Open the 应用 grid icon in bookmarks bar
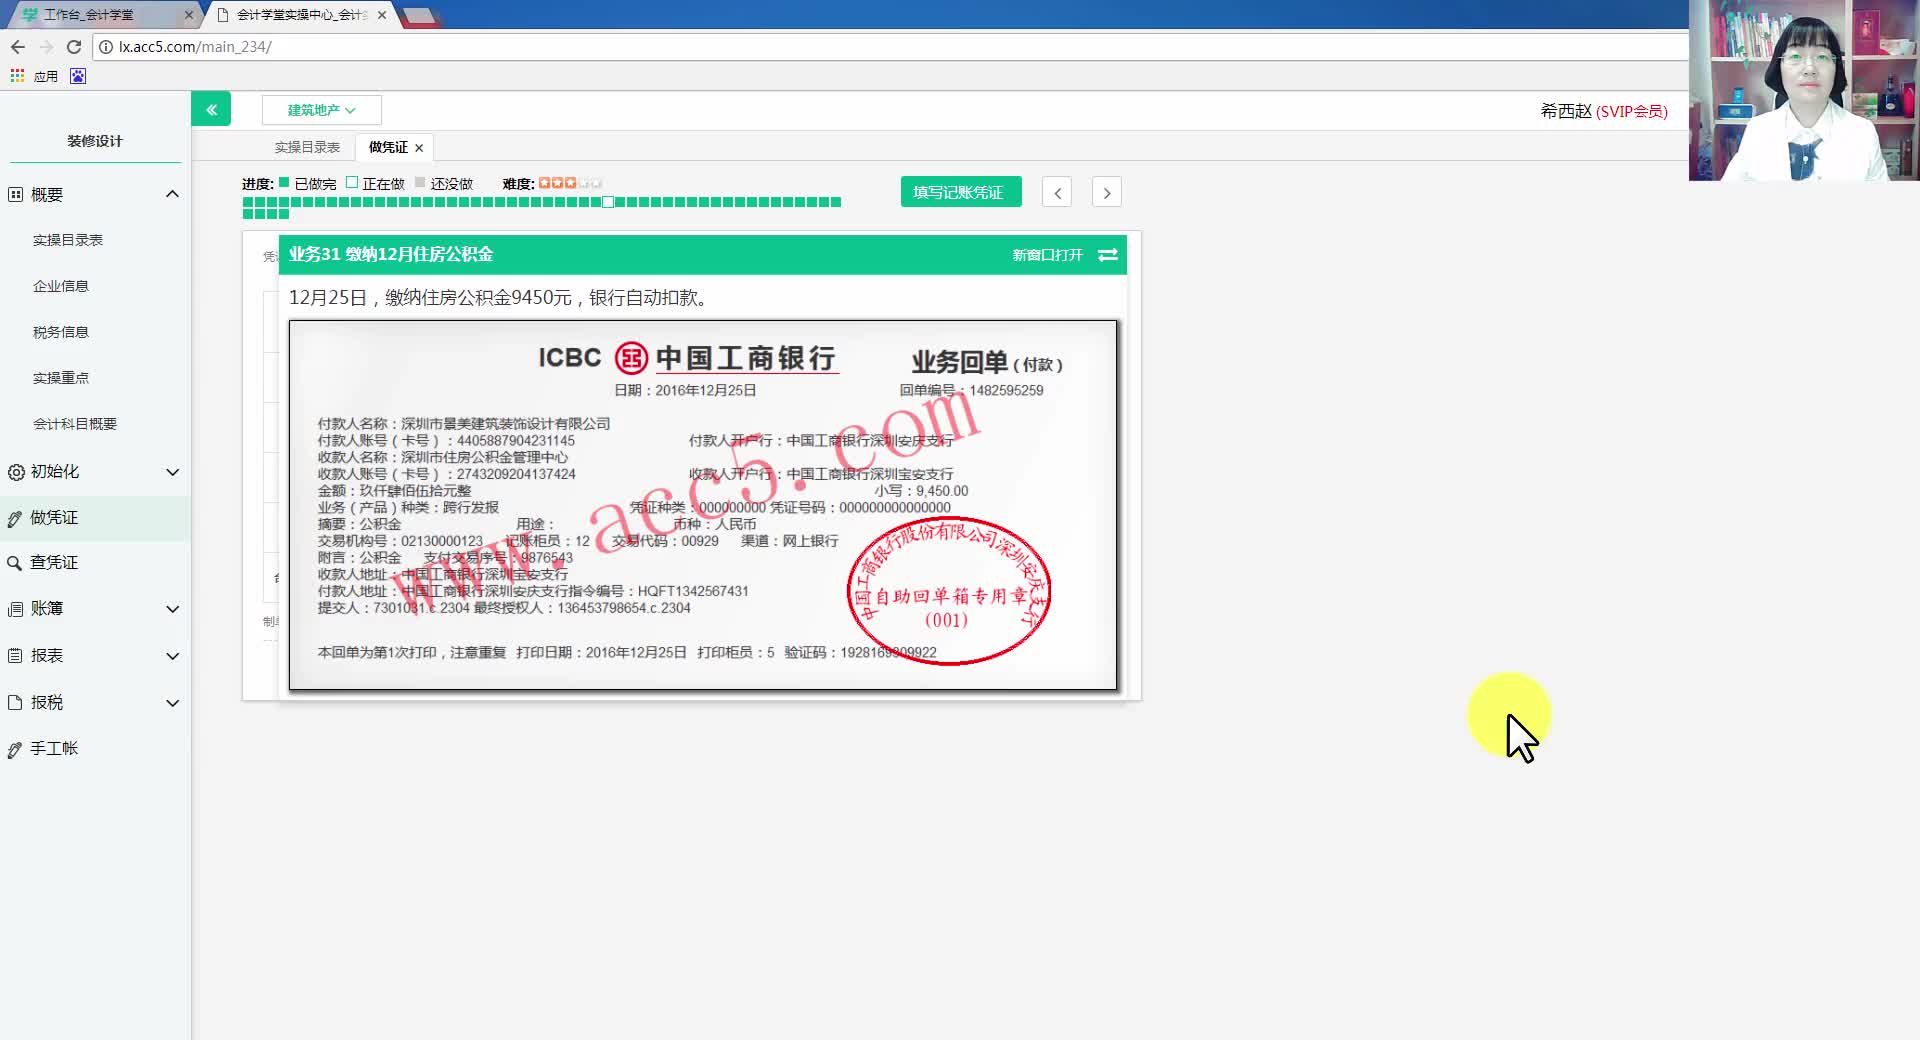Image resolution: width=1920 pixels, height=1040 pixels. (16, 75)
